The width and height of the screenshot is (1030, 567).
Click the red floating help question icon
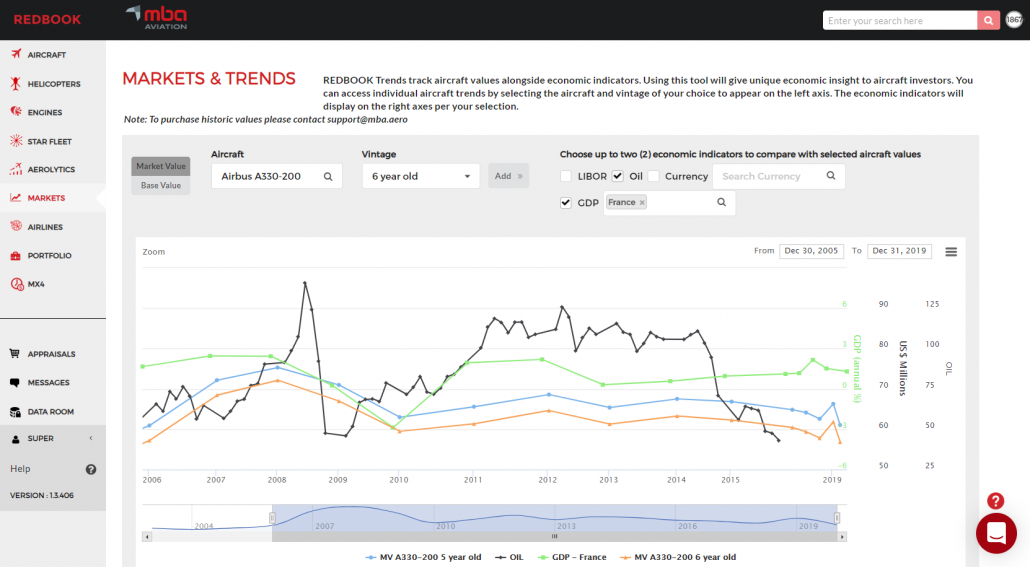pos(995,501)
